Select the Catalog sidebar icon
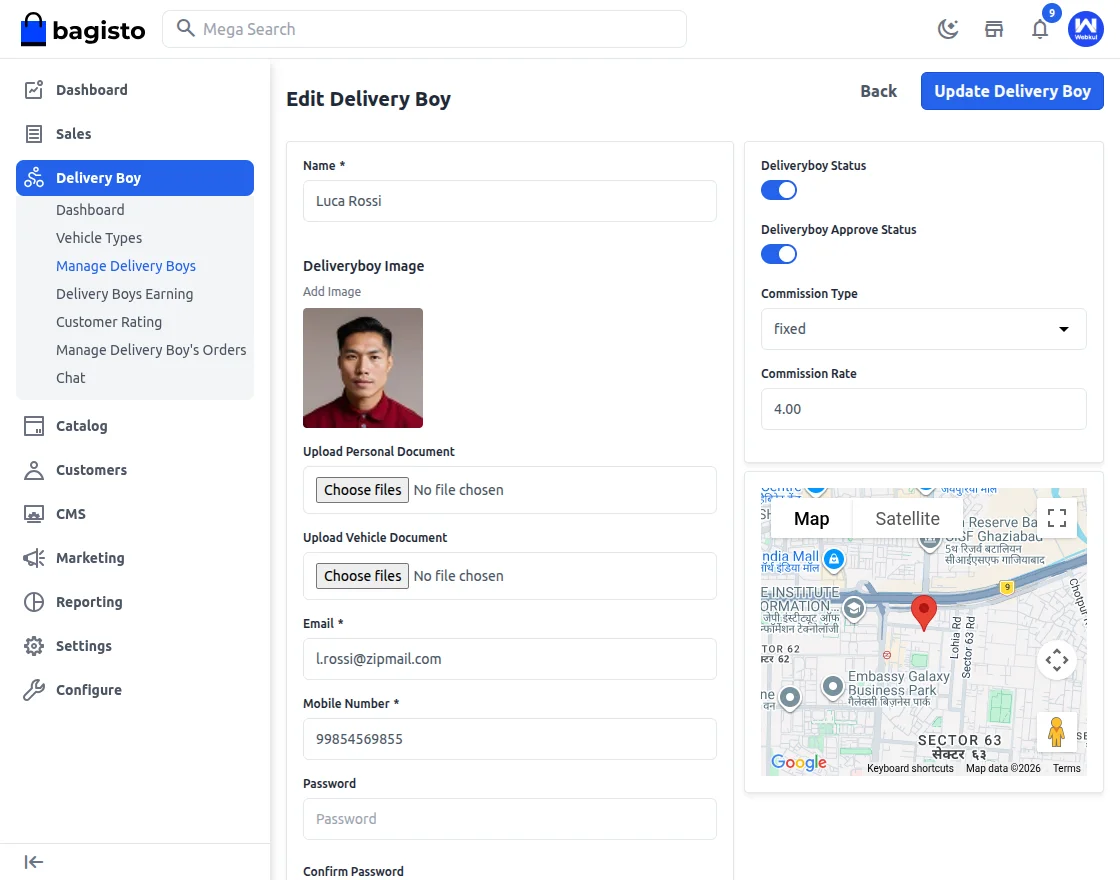This screenshot has width=1120, height=880. click(31, 425)
